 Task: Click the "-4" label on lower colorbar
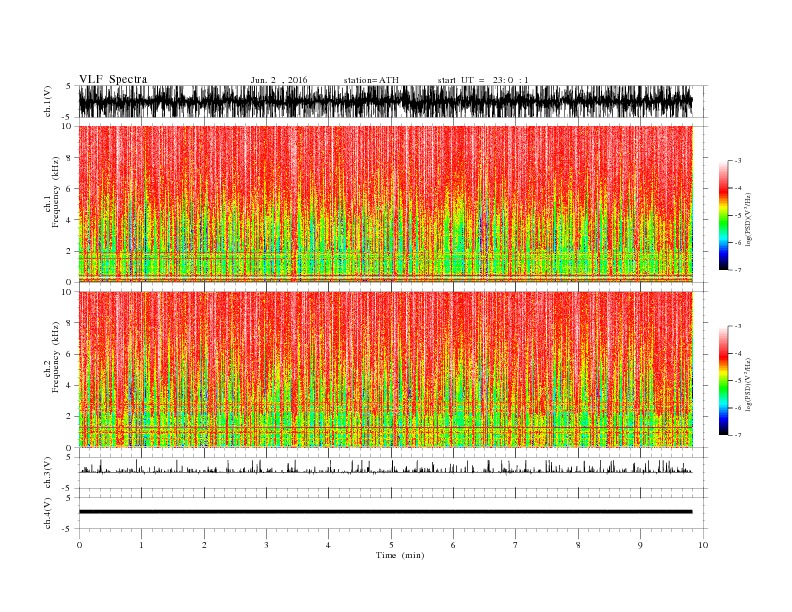[737, 353]
